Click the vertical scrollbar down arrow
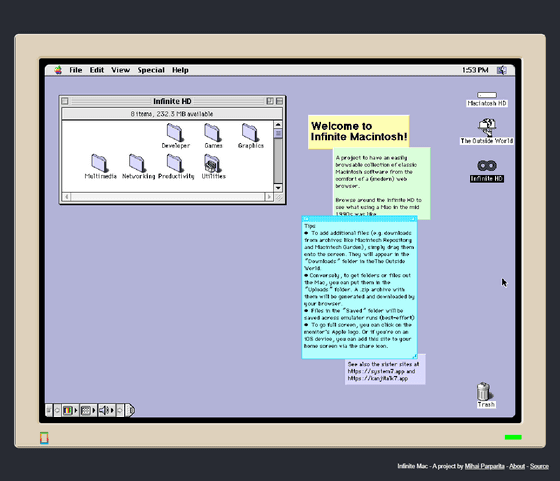 pyautogui.click(x=278, y=188)
